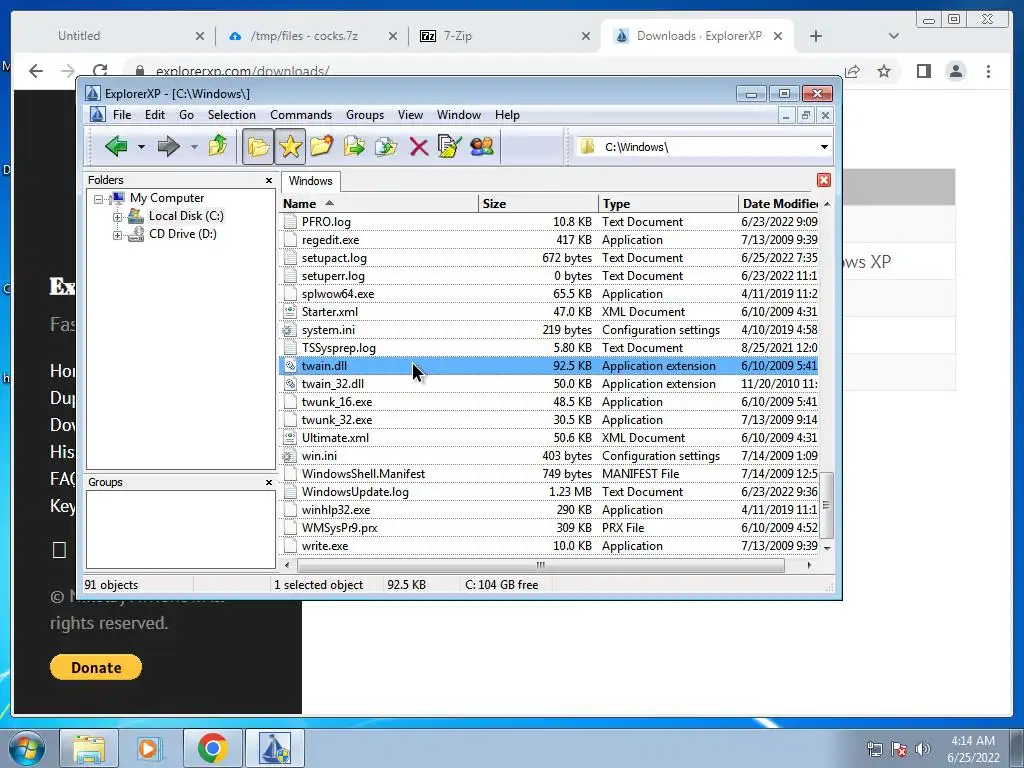Toggle the Groups star icon
The height and width of the screenshot is (768, 1024).
click(x=290, y=146)
